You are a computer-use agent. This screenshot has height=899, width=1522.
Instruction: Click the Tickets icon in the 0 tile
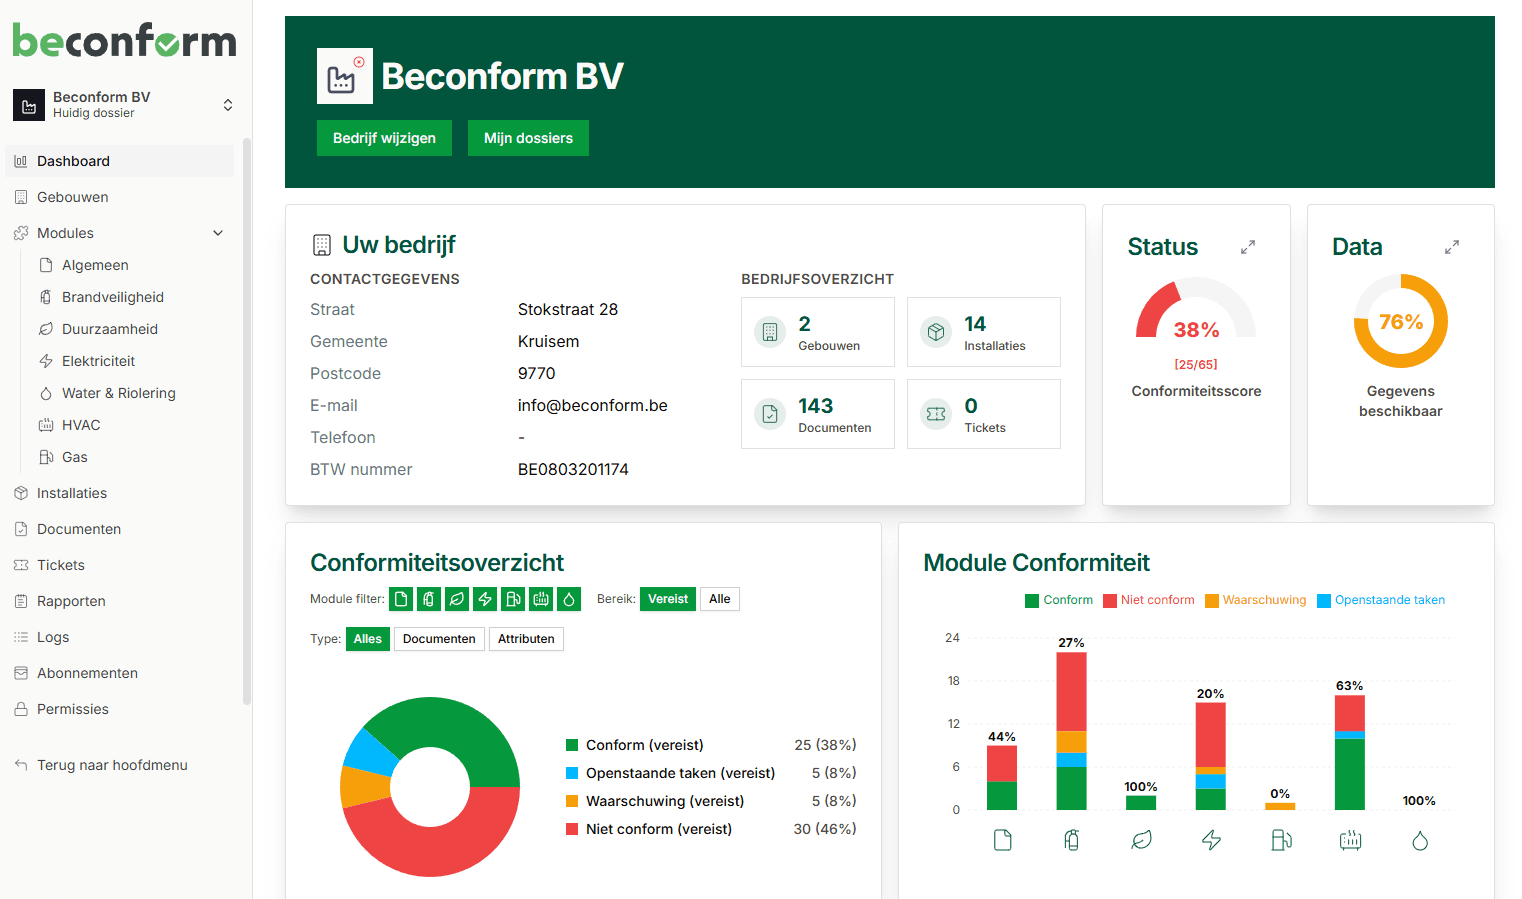point(936,414)
